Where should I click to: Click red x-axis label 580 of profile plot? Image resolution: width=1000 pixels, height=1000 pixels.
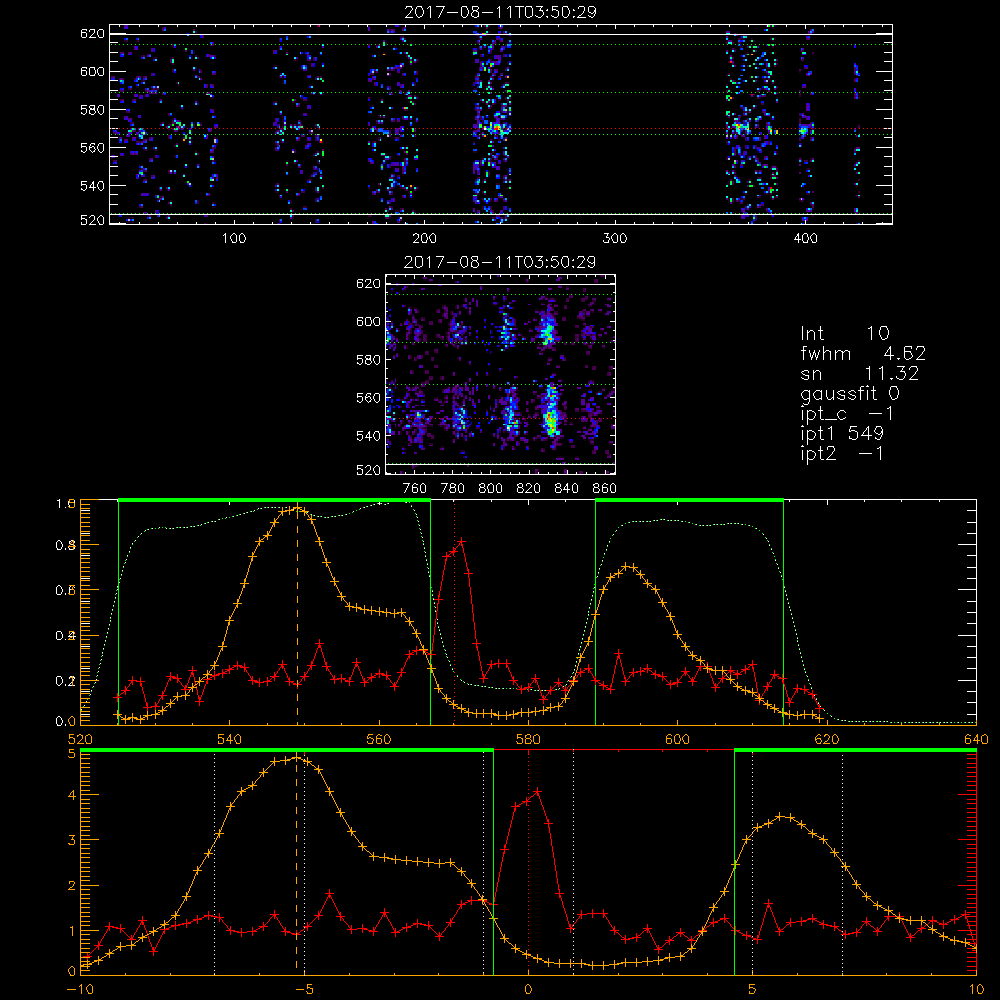pos(528,739)
